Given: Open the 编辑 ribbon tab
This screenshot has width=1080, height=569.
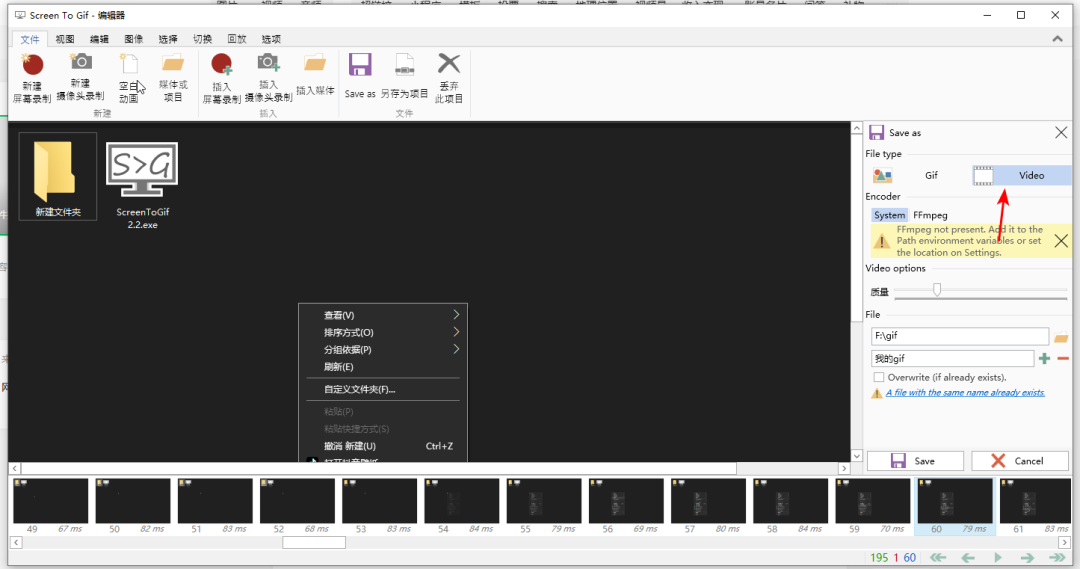Looking at the screenshot, I should [99, 39].
